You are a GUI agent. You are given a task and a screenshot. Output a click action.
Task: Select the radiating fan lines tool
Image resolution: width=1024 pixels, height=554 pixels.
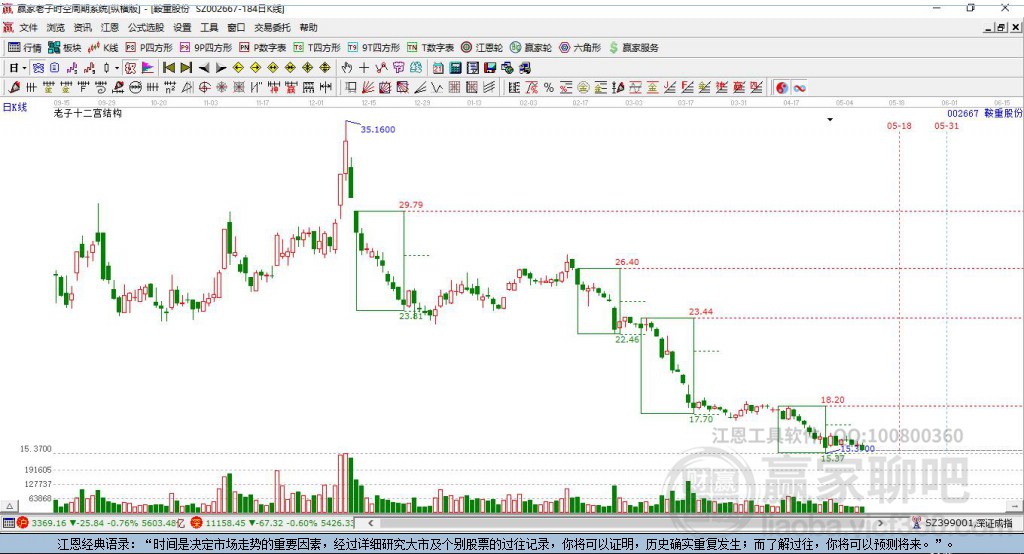point(368,88)
